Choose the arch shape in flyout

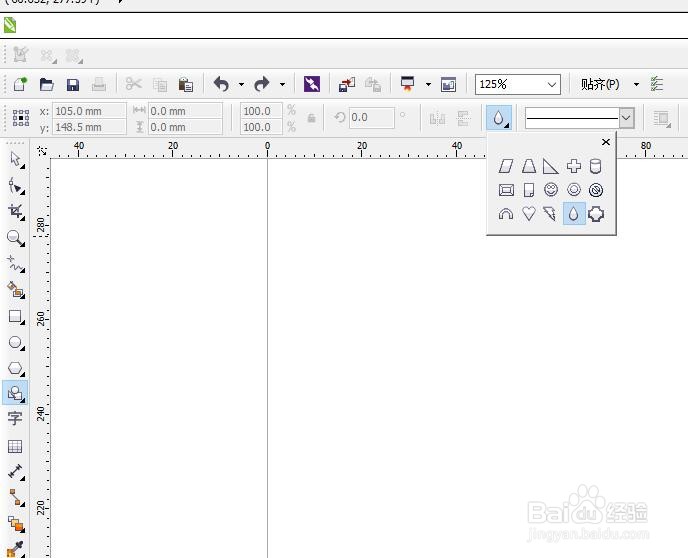tap(506, 214)
